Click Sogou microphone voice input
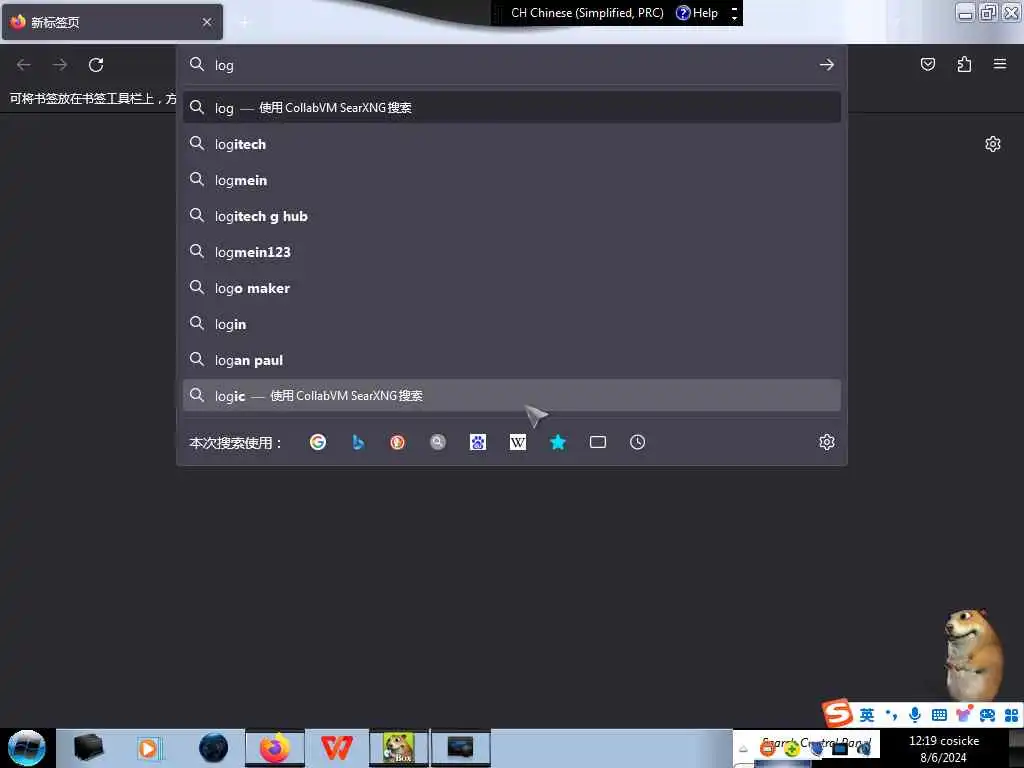 pos(915,715)
